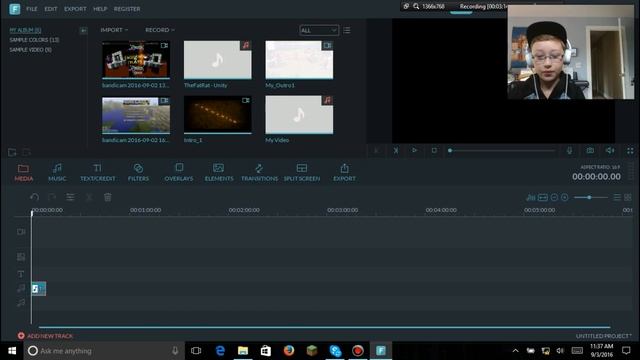Select the bandicam 2016-09-02 16 clip thumbnail
Viewport: 640px width, 360px height.
(x=136, y=115)
